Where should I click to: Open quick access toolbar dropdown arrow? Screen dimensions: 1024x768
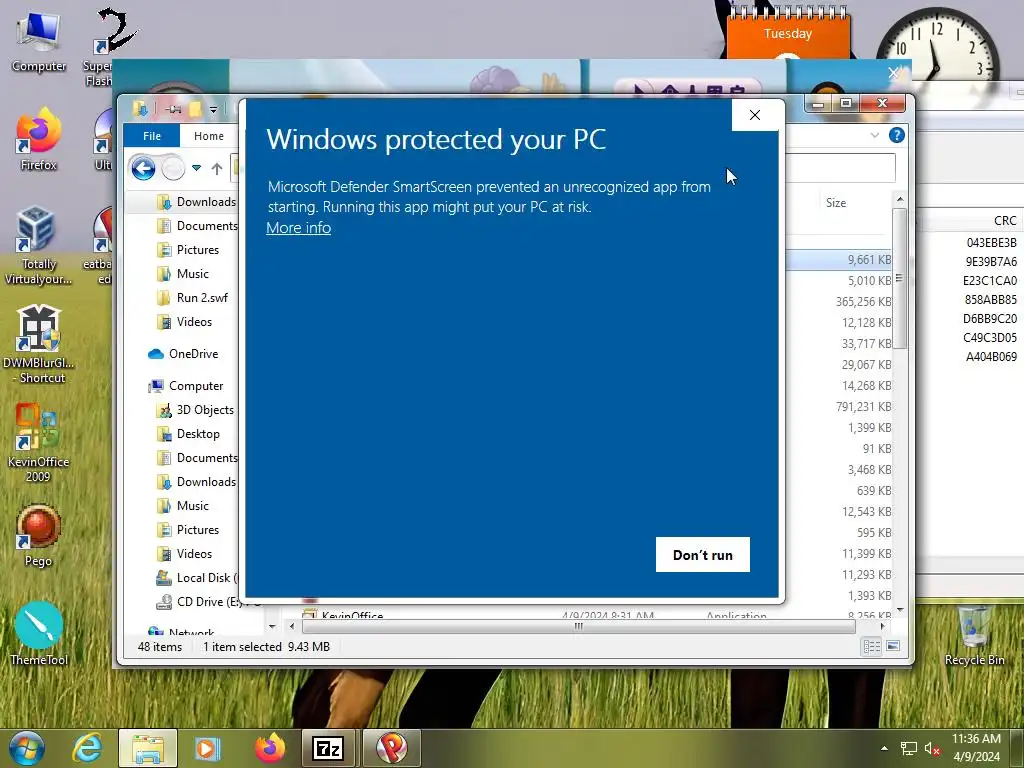point(213,109)
